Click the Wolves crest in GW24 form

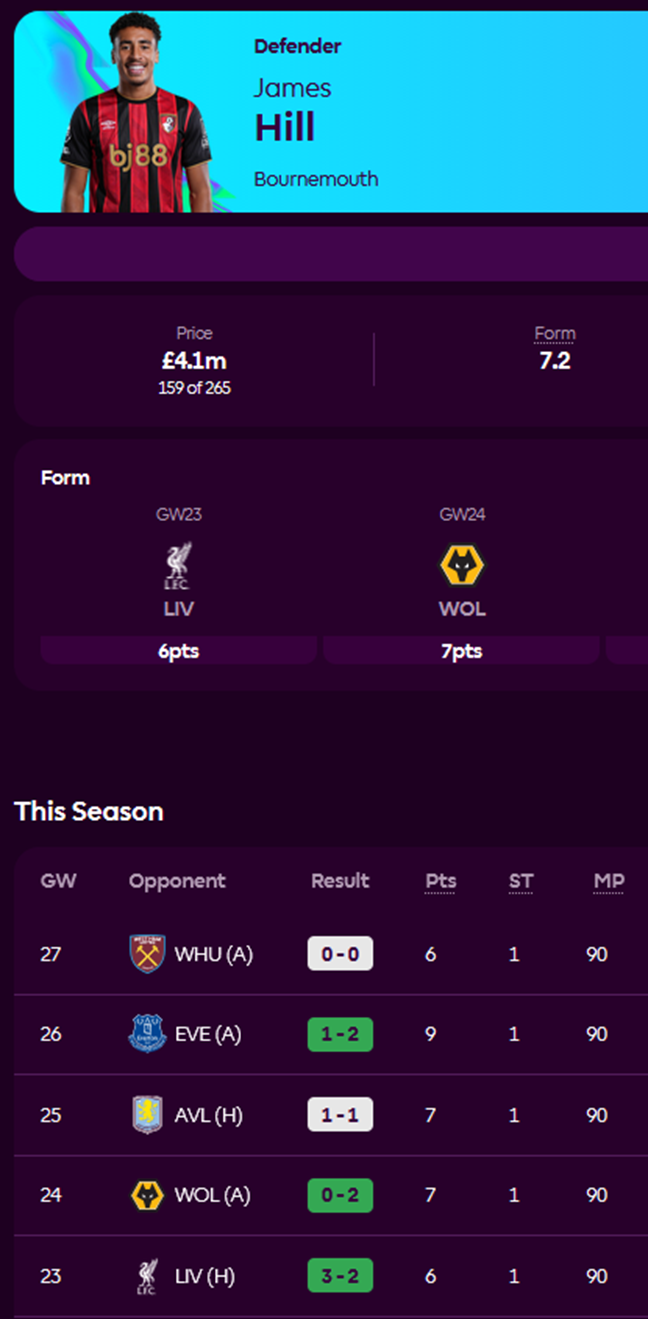point(462,566)
